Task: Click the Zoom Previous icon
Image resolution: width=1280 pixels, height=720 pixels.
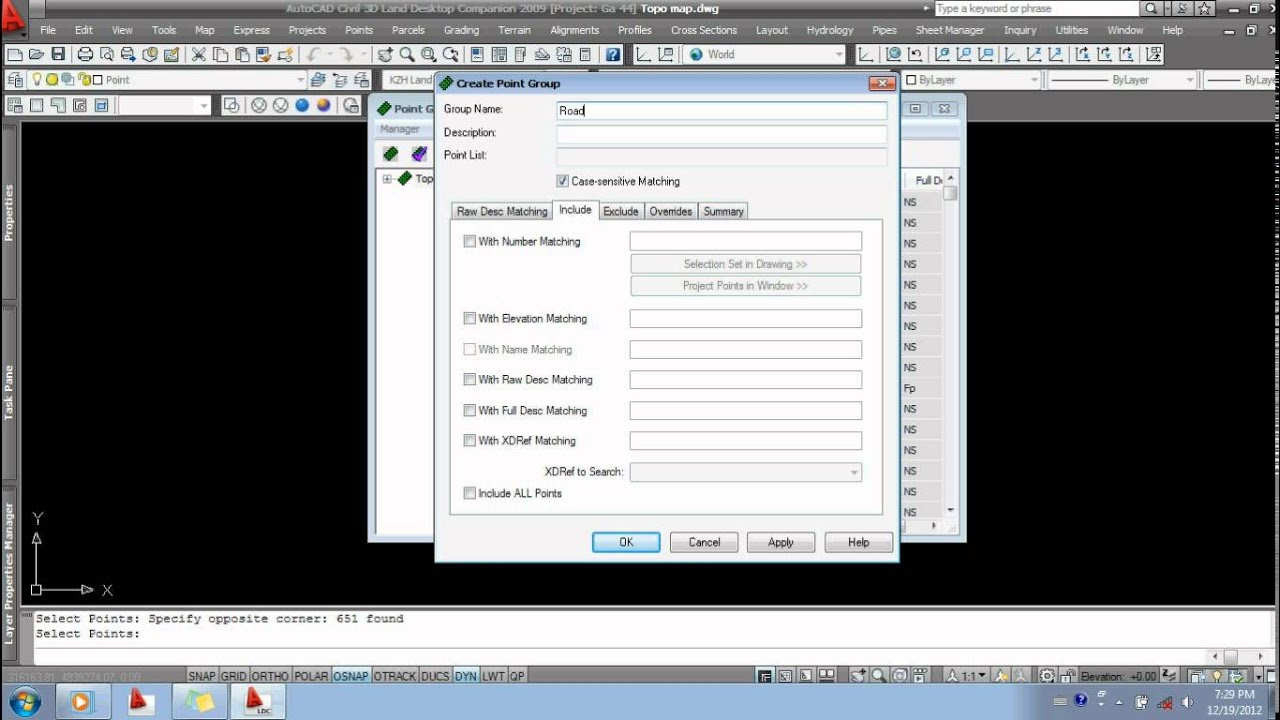Action: click(x=451, y=54)
